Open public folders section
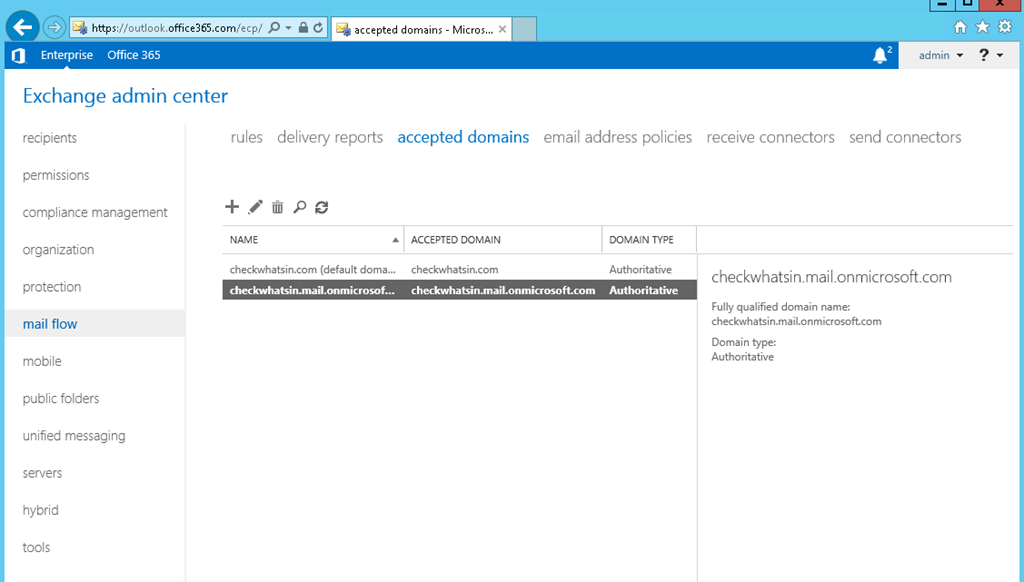 pyautogui.click(x=61, y=398)
